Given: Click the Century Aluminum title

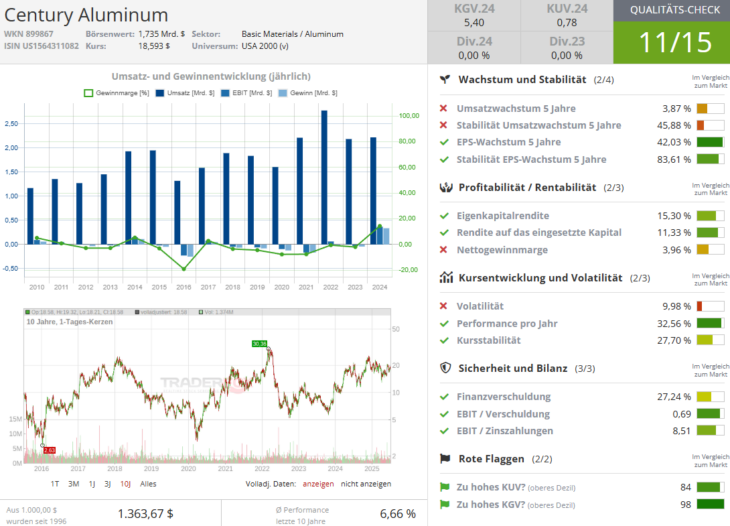Looking at the screenshot, I should pos(86,15).
